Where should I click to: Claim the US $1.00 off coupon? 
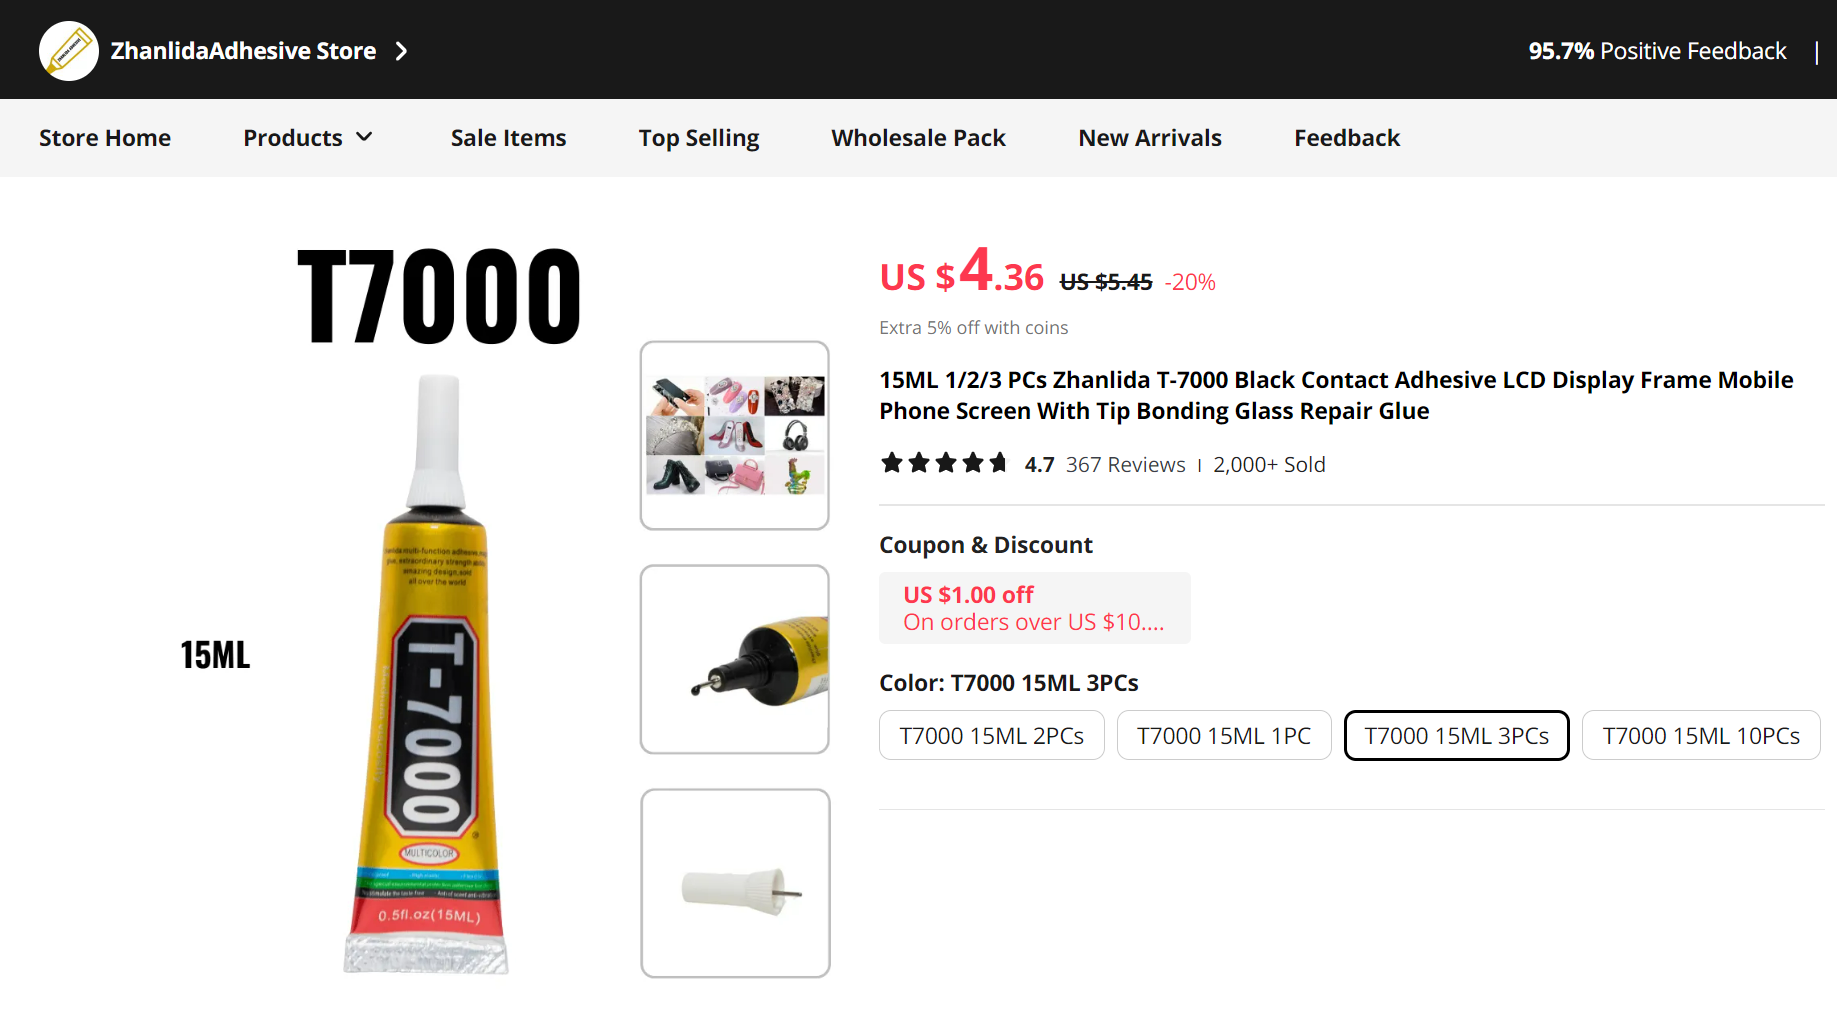[1034, 608]
